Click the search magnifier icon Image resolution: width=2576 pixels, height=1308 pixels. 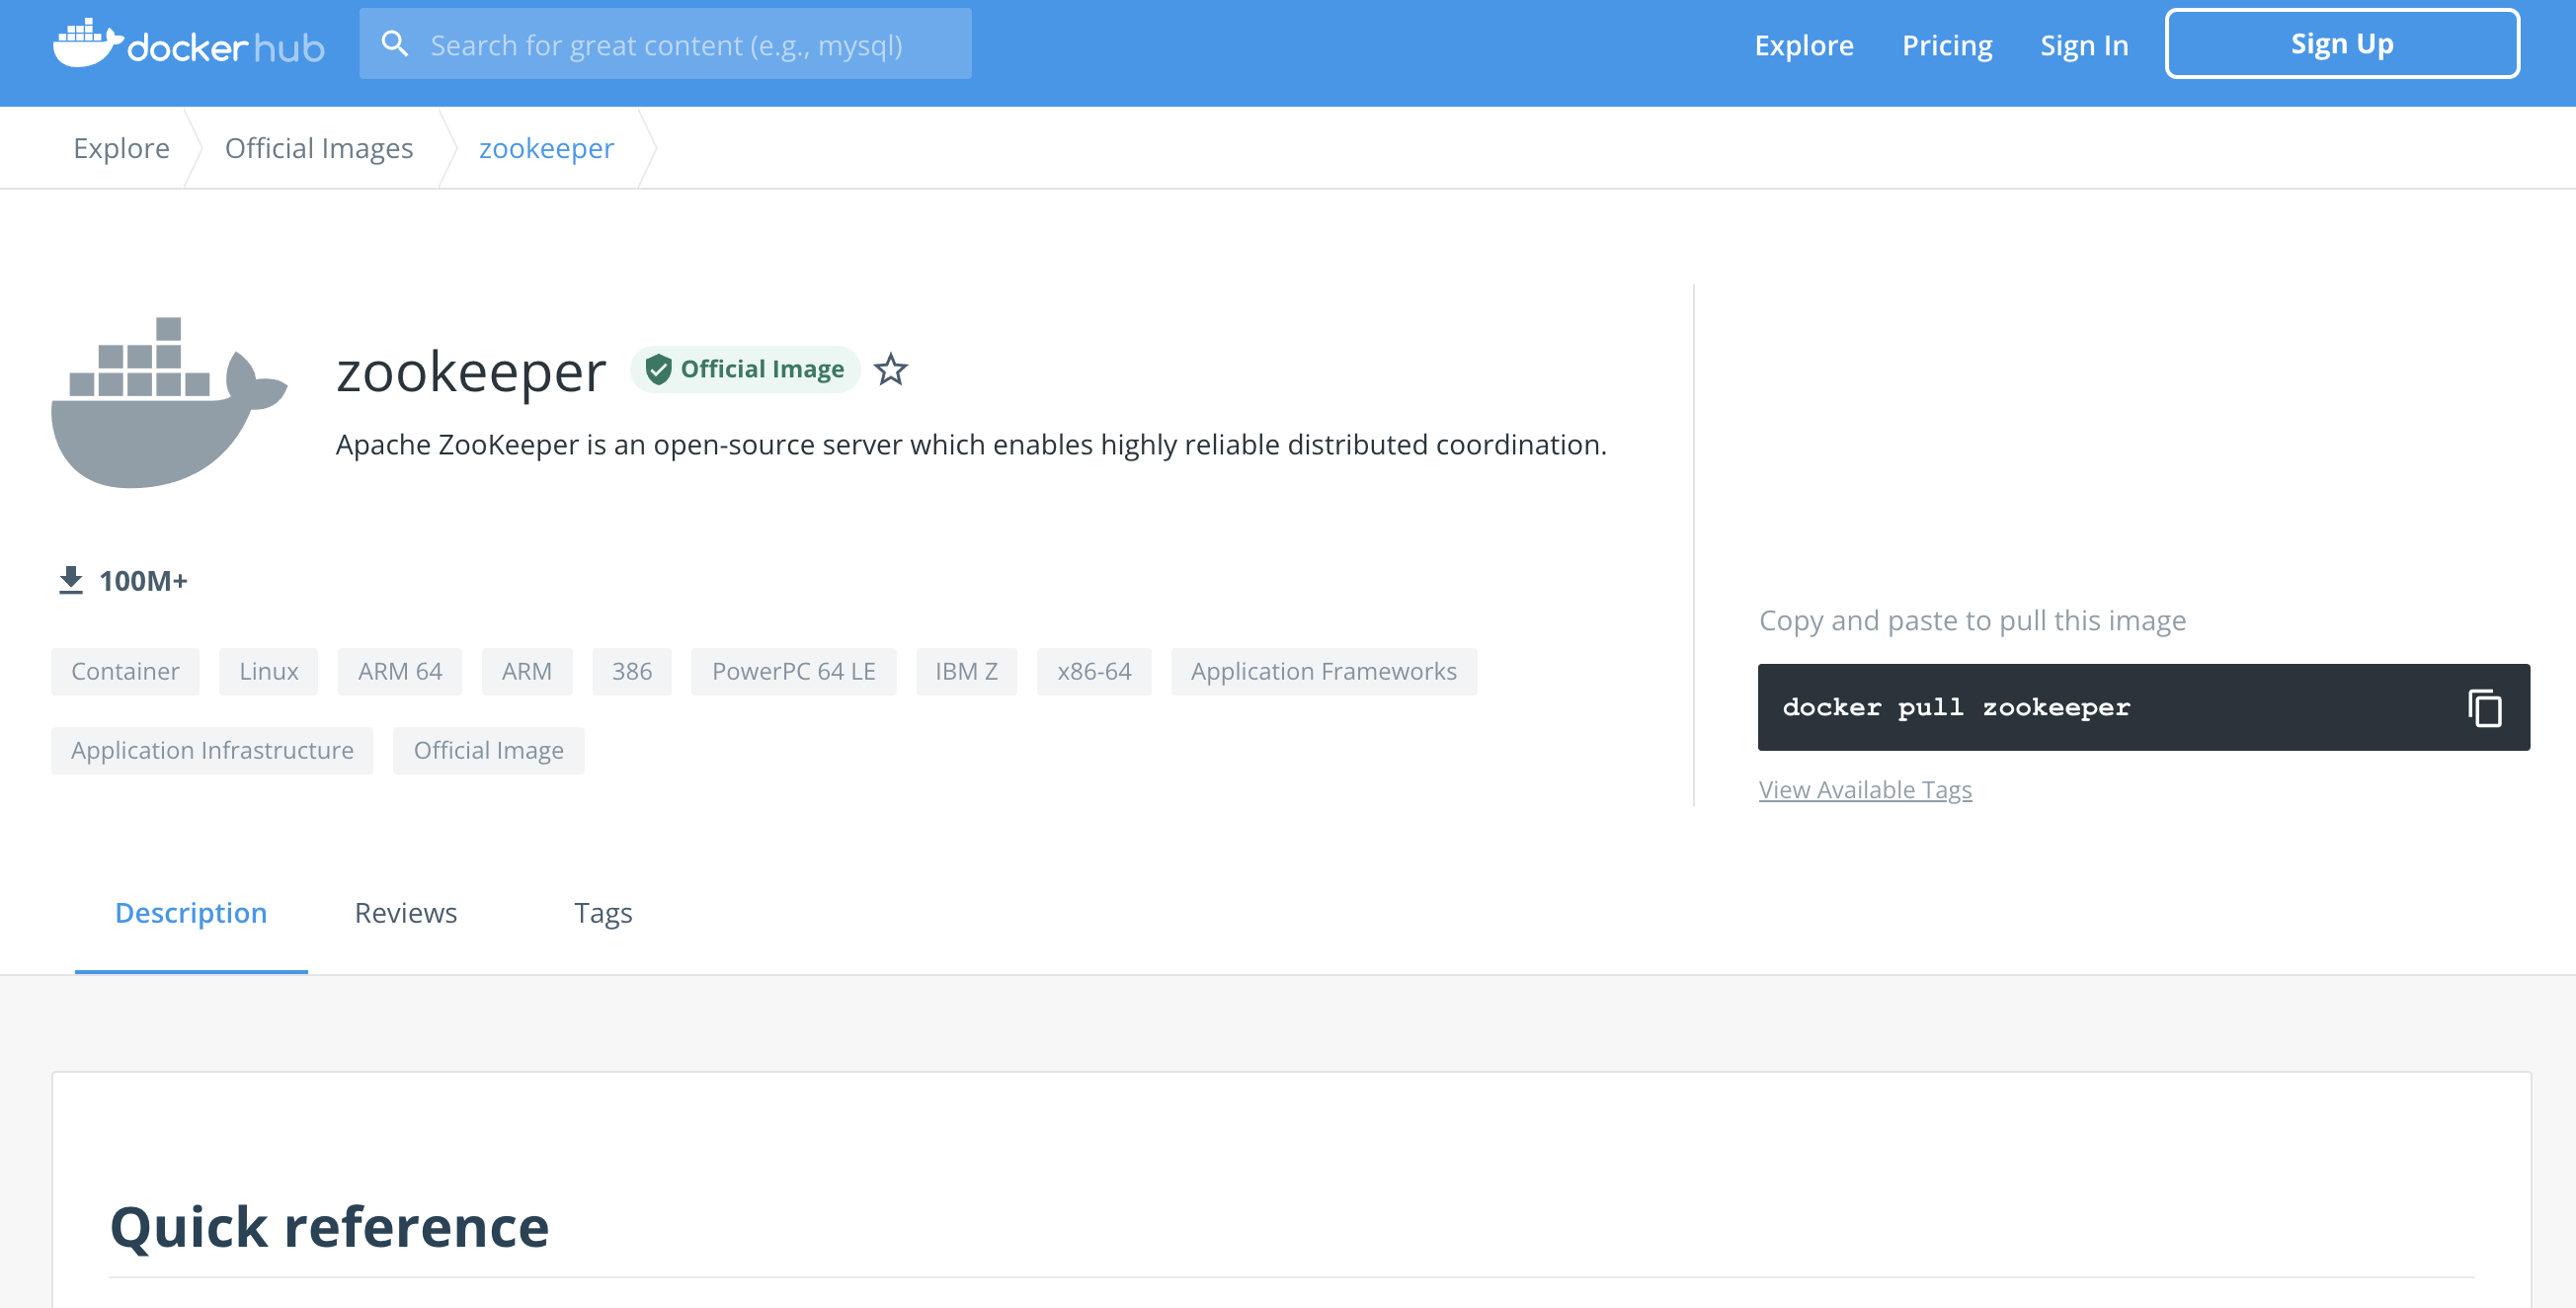point(395,44)
